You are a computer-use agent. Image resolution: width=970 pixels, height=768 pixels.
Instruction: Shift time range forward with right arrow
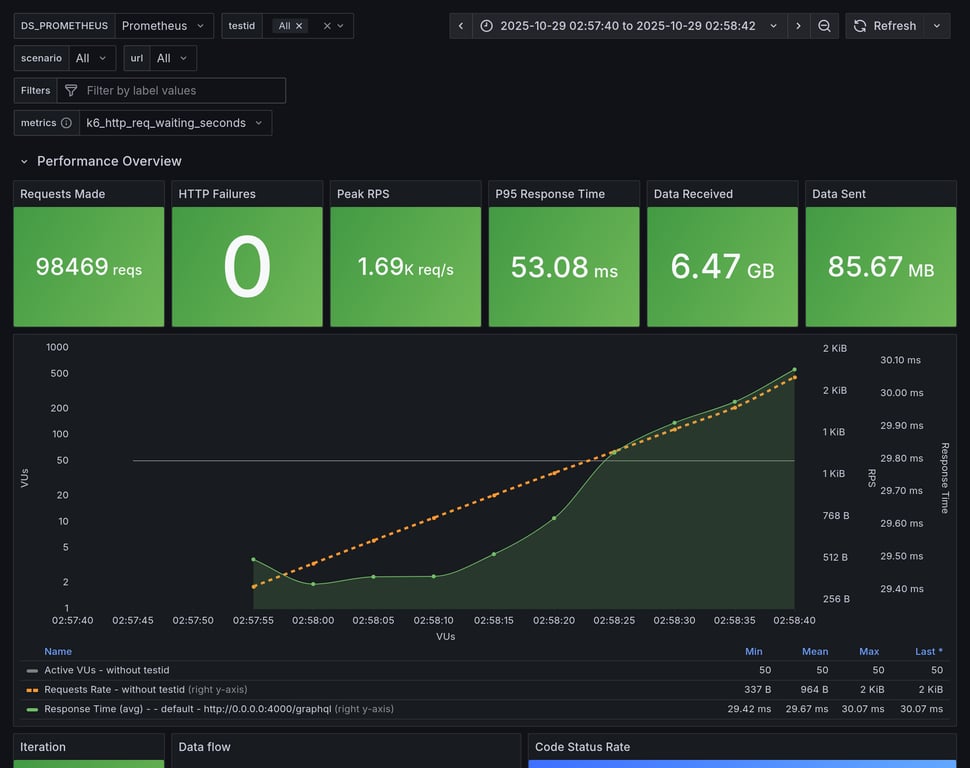pos(798,26)
